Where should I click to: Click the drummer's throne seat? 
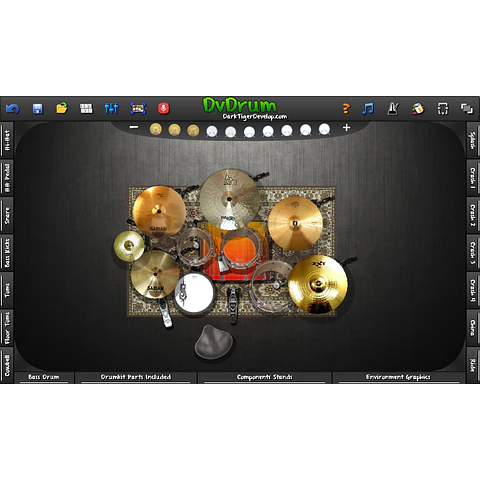(x=213, y=342)
